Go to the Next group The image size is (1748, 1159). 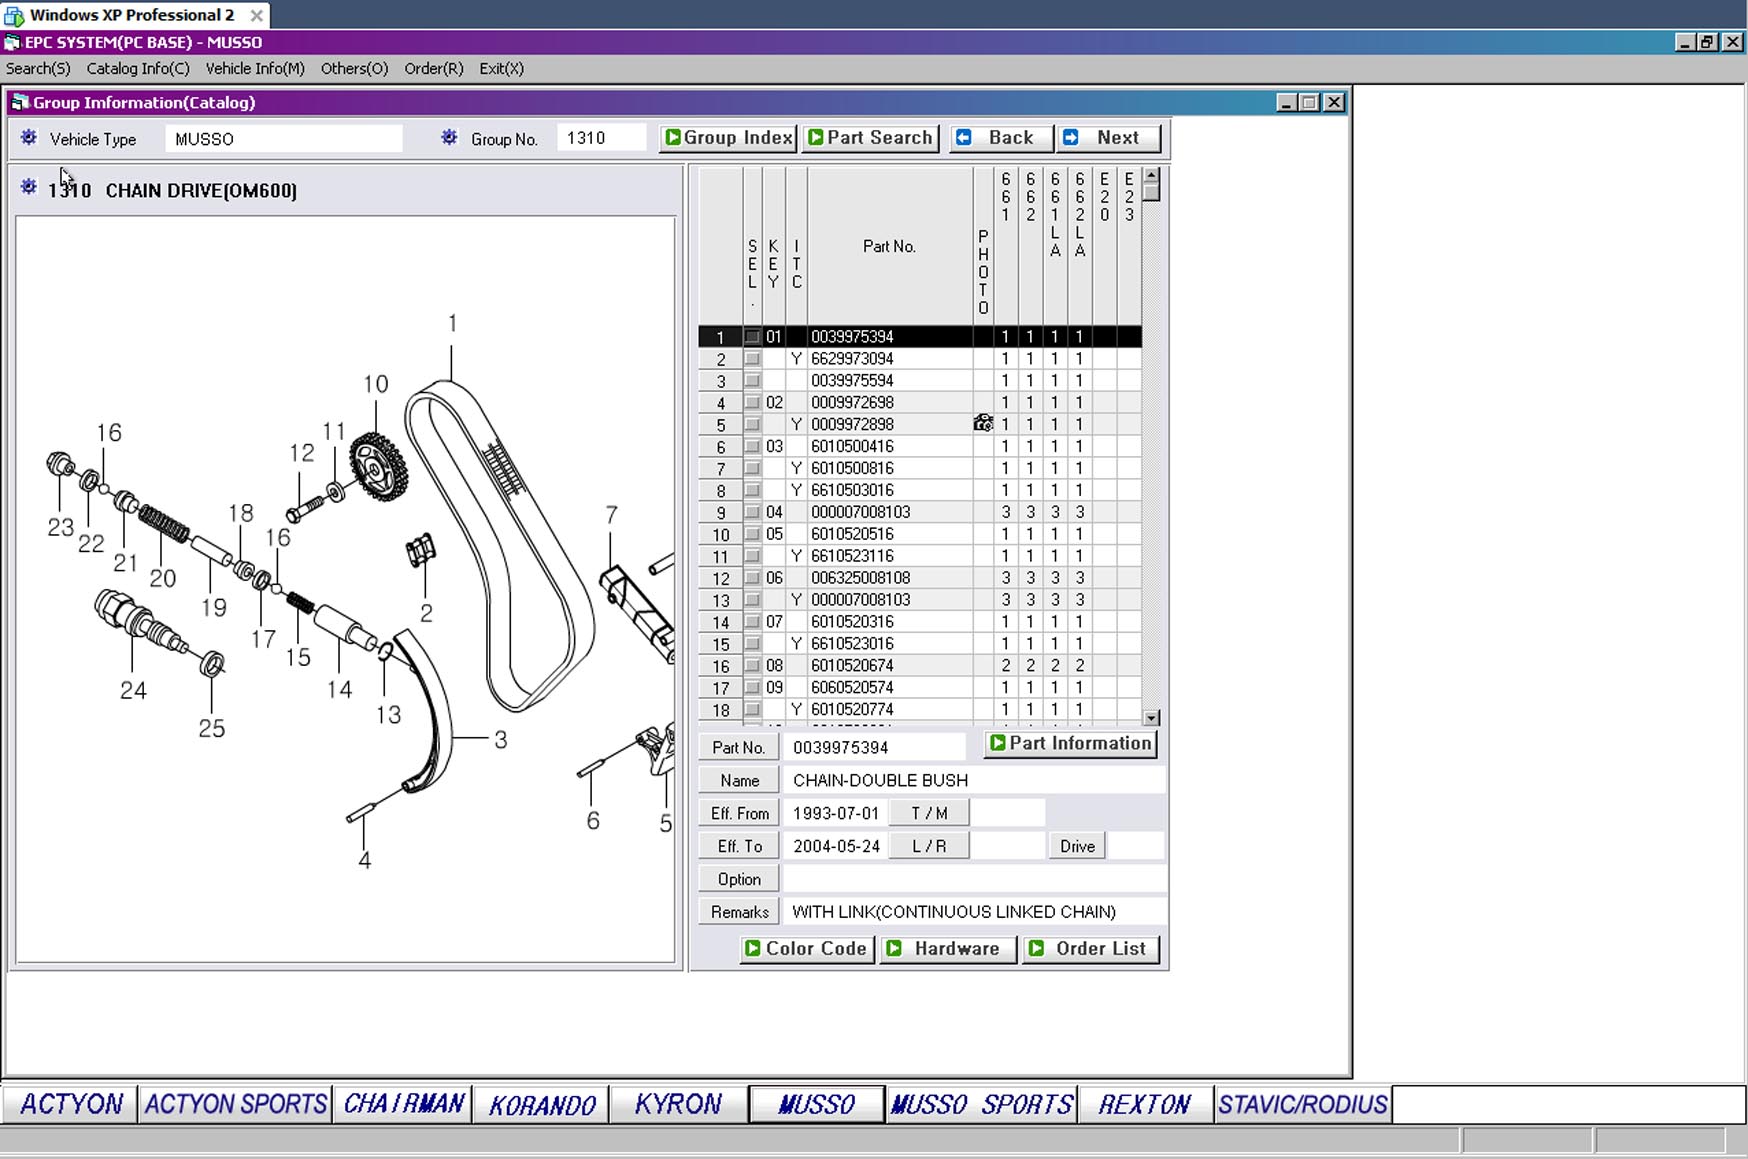pyautogui.click(x=1108, y=138)
